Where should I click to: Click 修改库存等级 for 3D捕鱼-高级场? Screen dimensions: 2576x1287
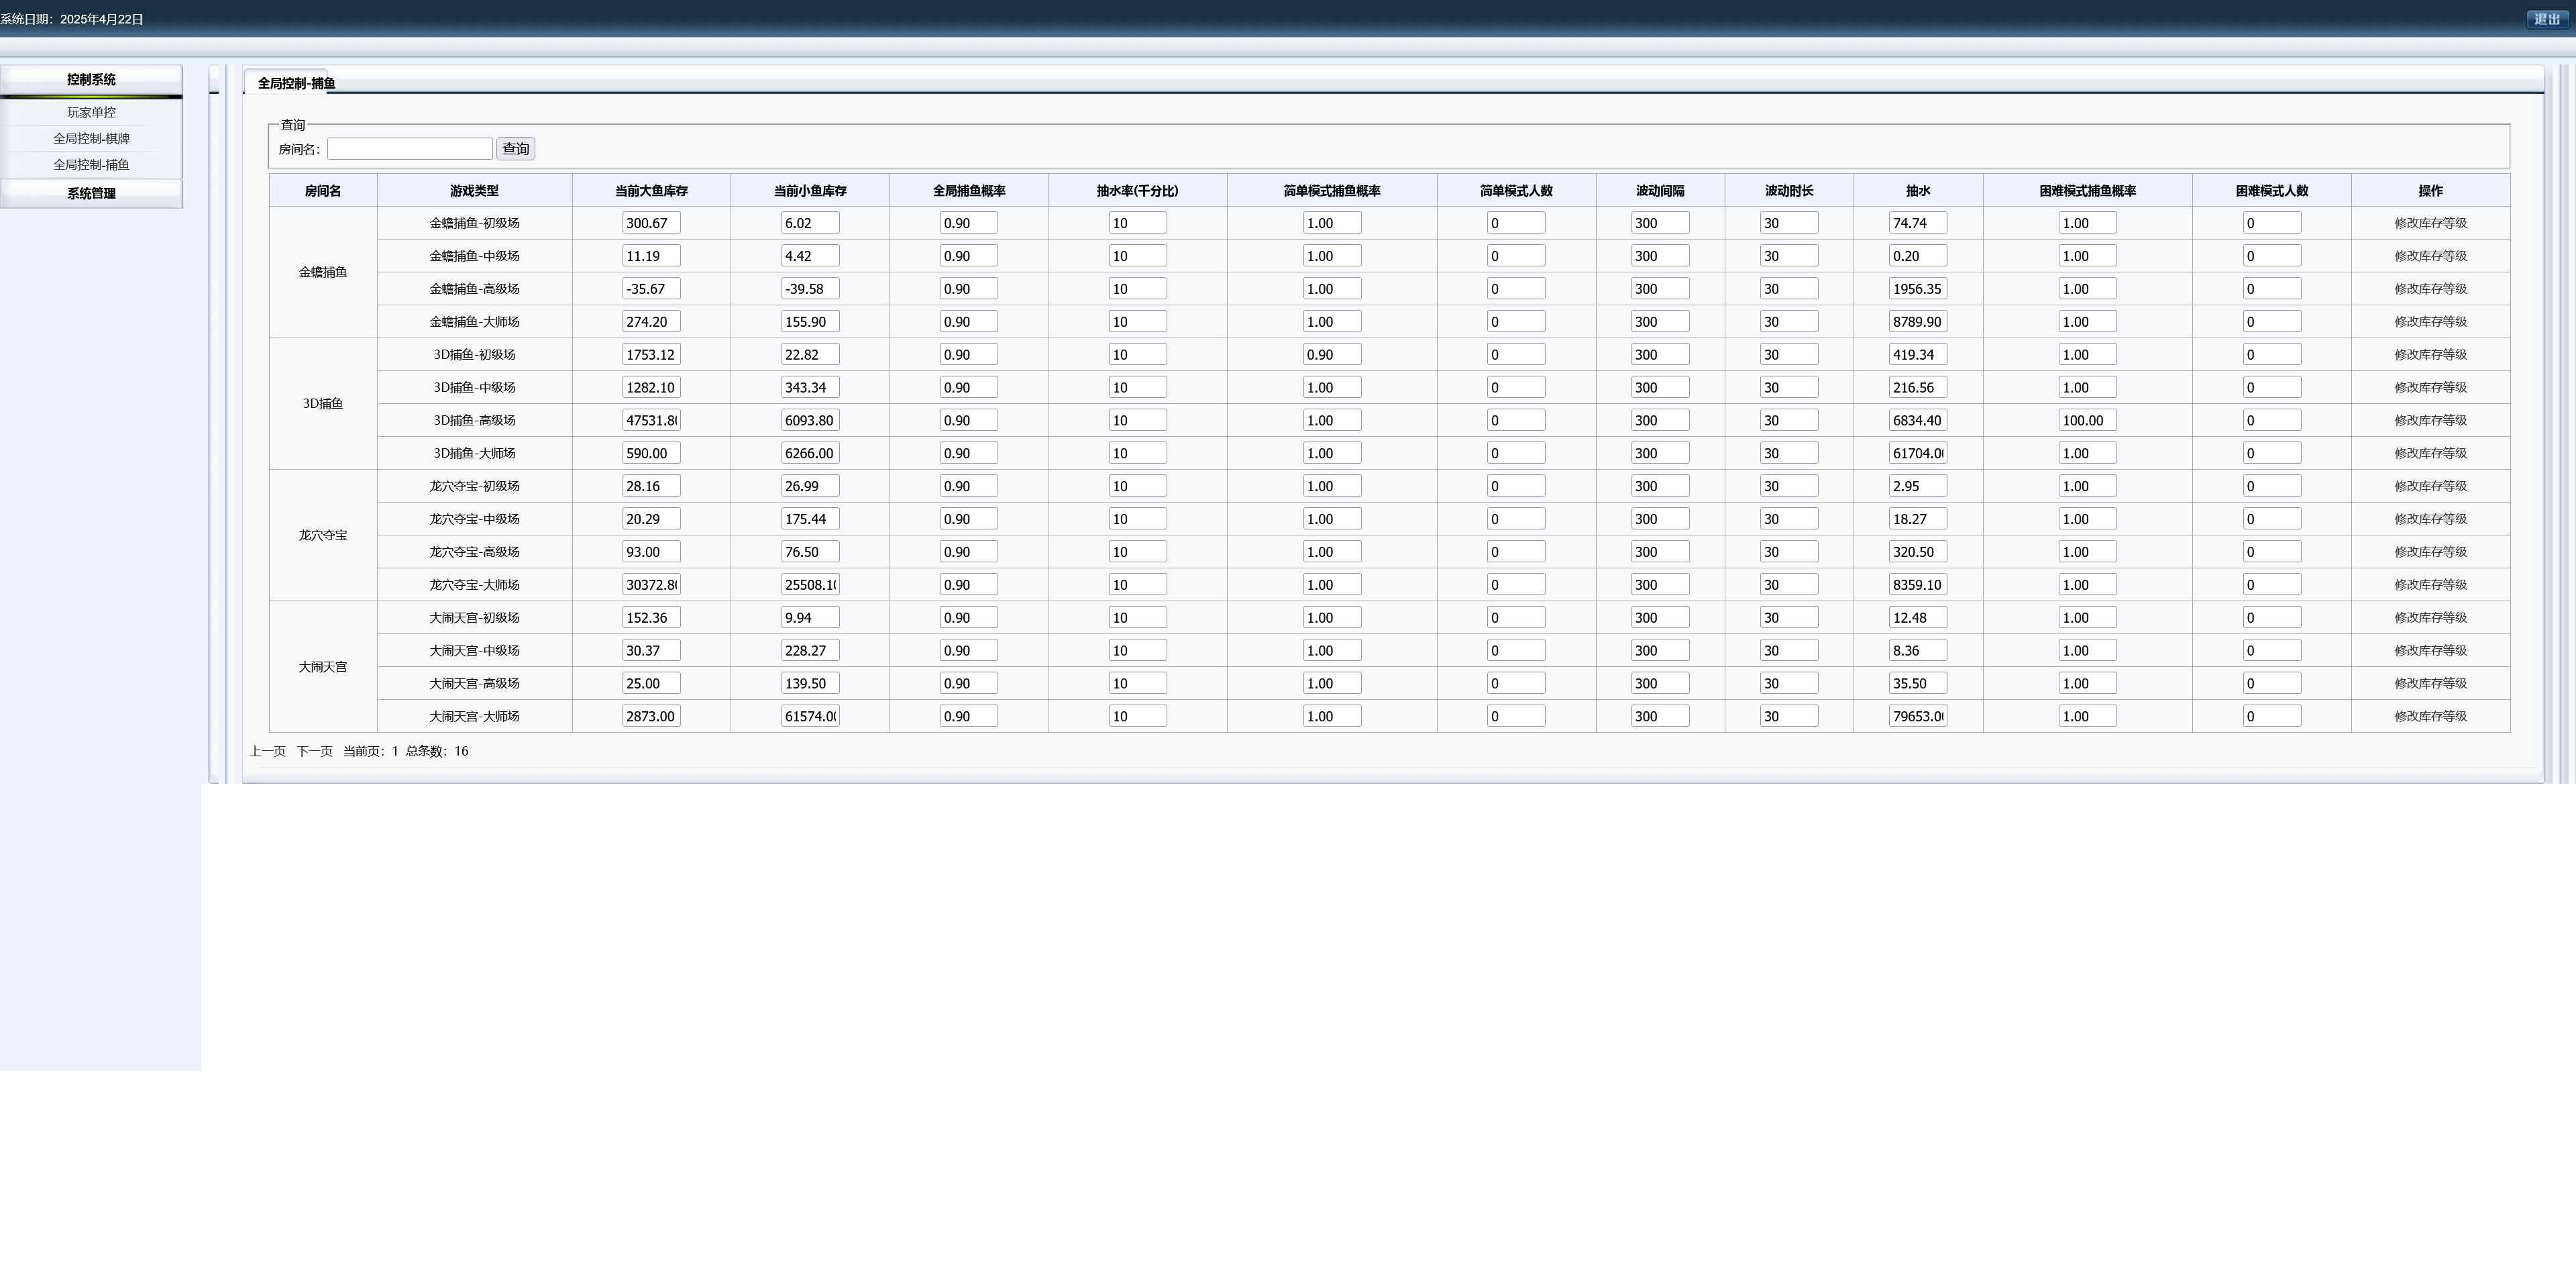click(2430, 420)
